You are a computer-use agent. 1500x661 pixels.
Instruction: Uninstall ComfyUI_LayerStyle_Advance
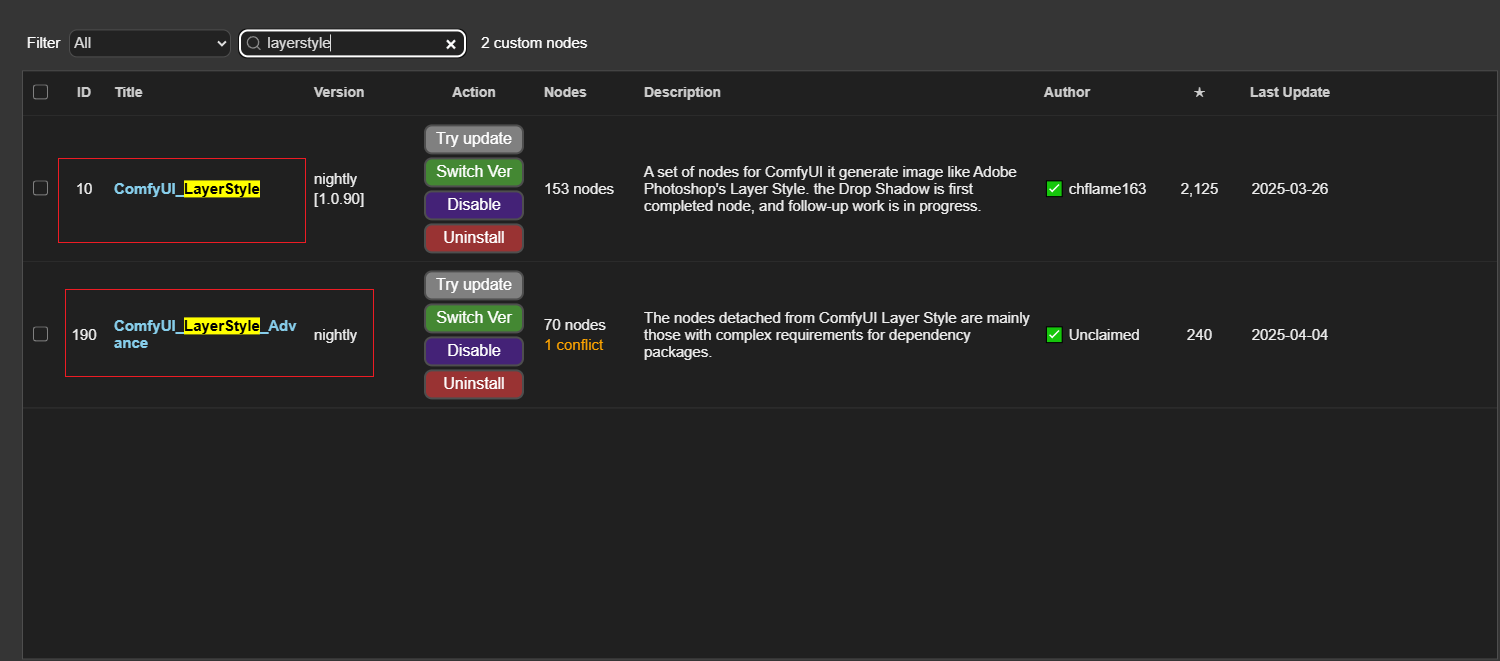(x=474, y=384)
